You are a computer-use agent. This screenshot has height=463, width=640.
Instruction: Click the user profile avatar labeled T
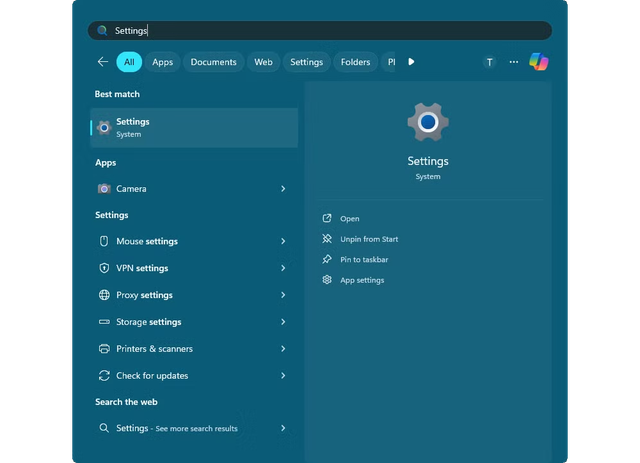489,62
